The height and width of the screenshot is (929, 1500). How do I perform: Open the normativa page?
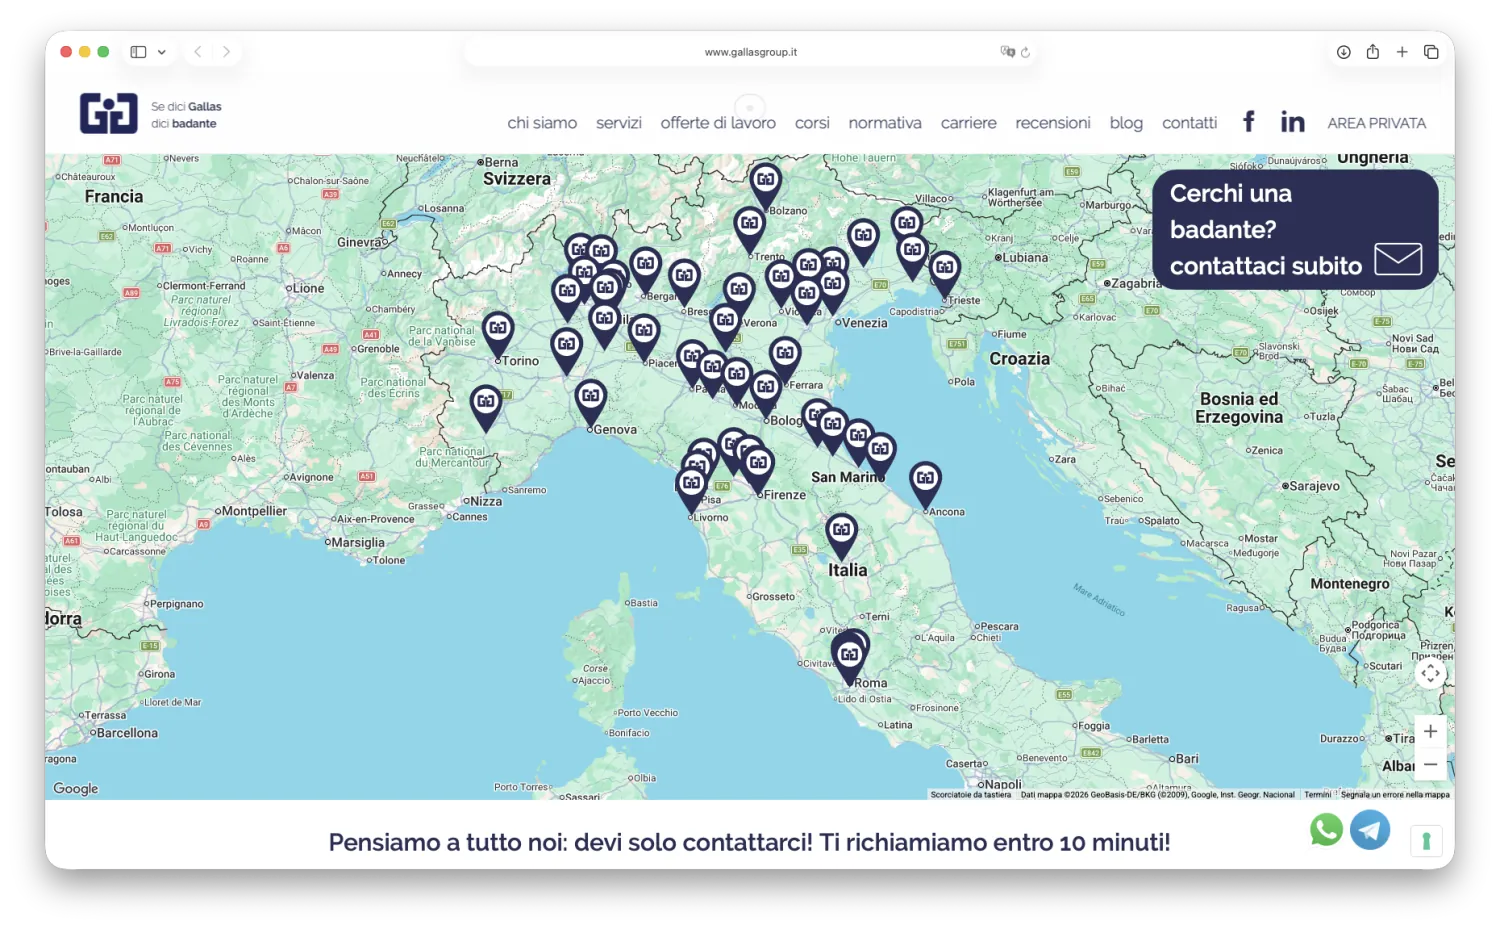click(885, 123)
